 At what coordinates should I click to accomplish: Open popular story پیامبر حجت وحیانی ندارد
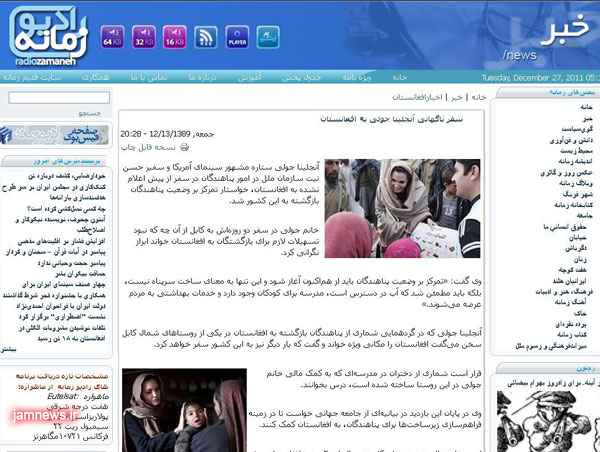pyautogui.click(x=72, y=263)
